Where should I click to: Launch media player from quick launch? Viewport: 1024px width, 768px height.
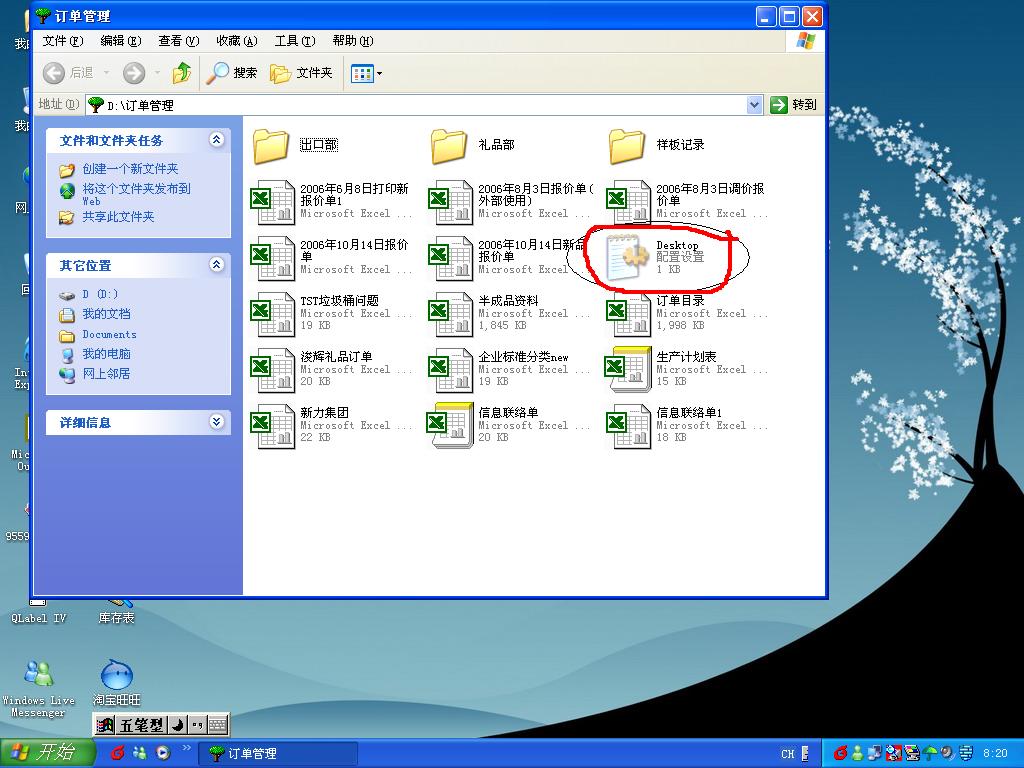click(163, 753)
